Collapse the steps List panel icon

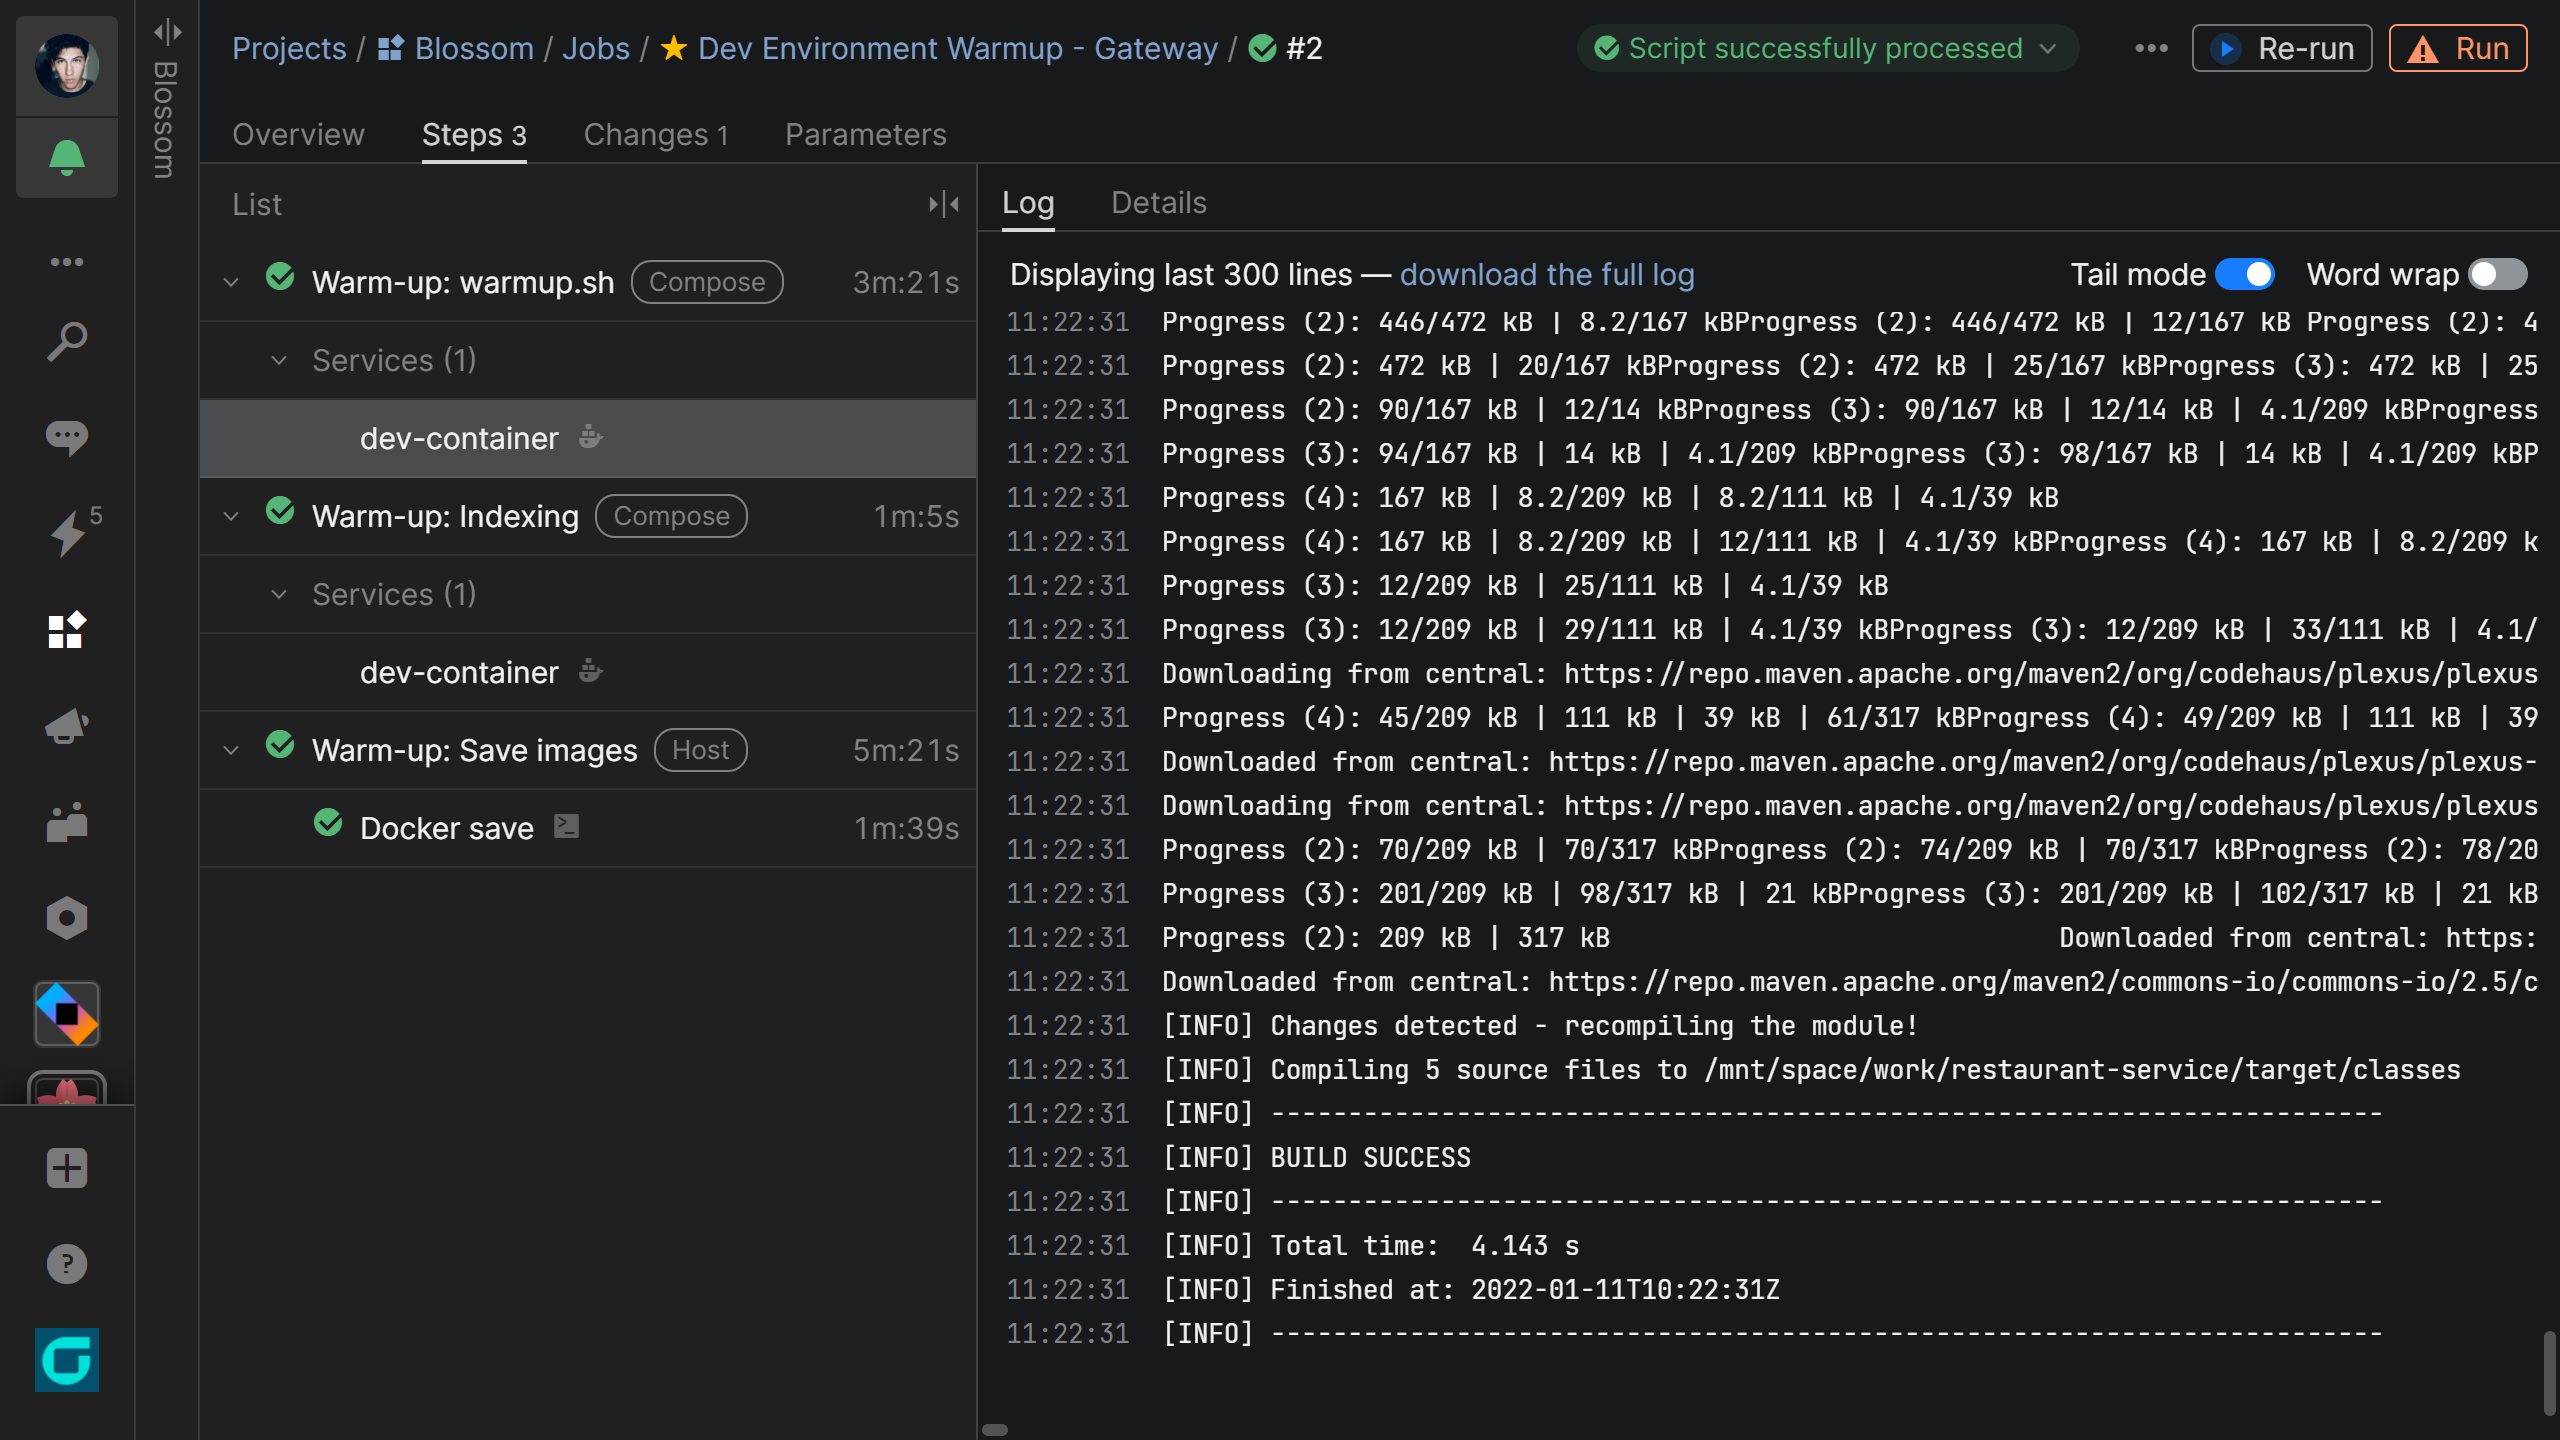click(944, 205)
